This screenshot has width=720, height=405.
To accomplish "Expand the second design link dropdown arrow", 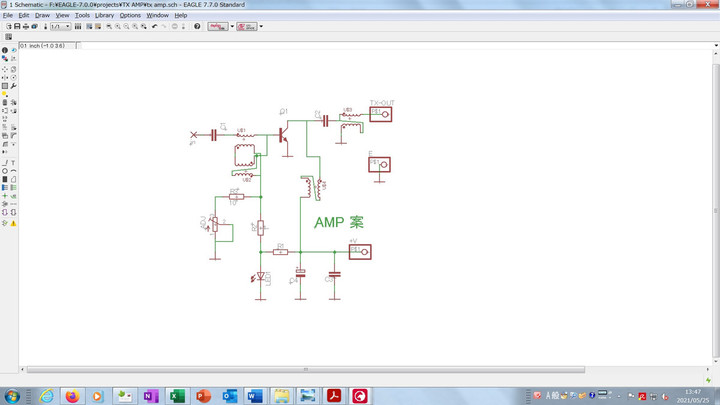I will coord(261,26).
